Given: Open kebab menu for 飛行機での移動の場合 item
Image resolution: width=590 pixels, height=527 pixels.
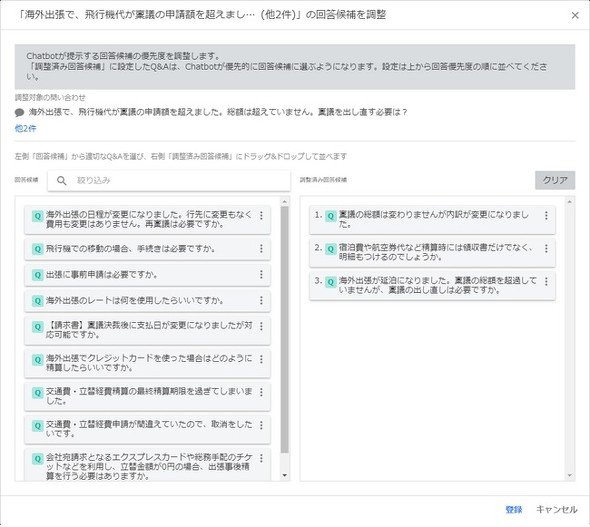Looking at the screenshot, I should pos(261,249).
